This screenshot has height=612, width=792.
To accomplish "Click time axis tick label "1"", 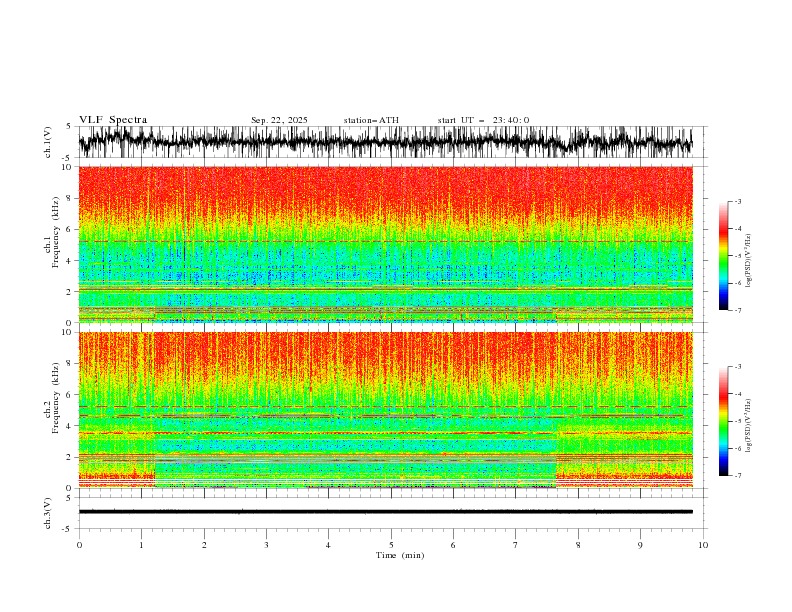I will (141, 545).
